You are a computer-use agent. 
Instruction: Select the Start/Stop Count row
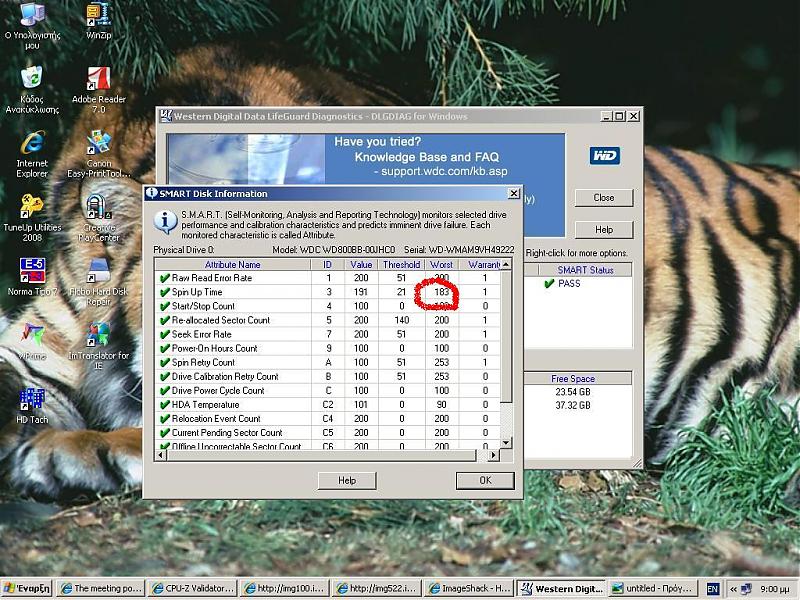coord(327,306)
